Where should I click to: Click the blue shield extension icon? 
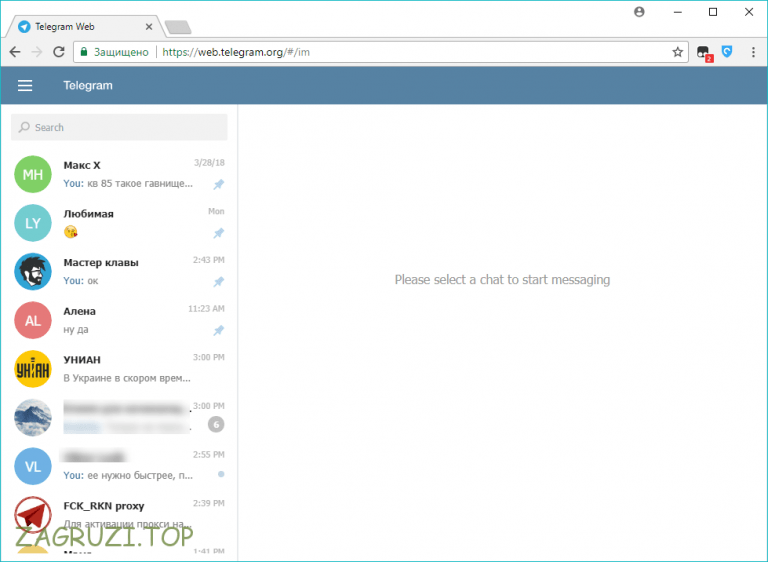(x=727, y=51)
